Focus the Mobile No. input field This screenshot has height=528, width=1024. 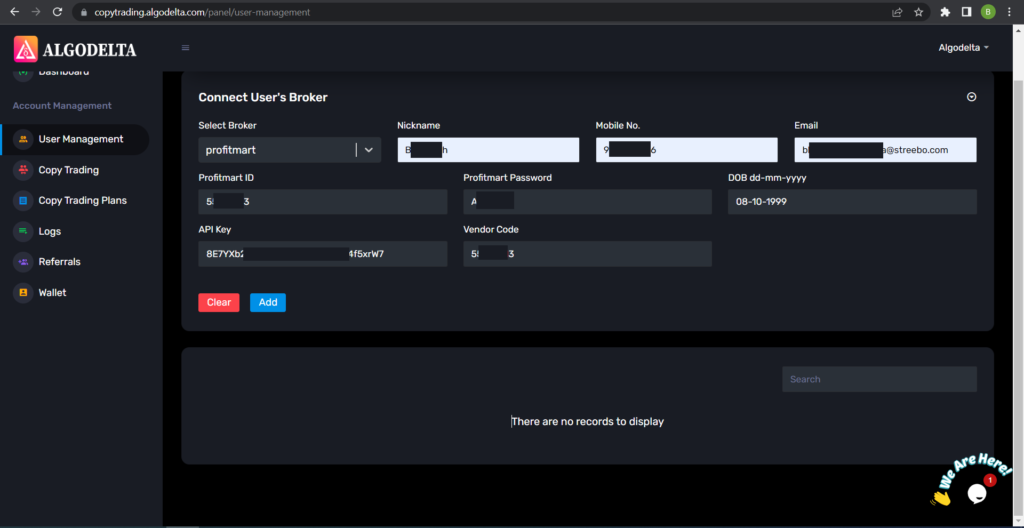pos(686,150)
